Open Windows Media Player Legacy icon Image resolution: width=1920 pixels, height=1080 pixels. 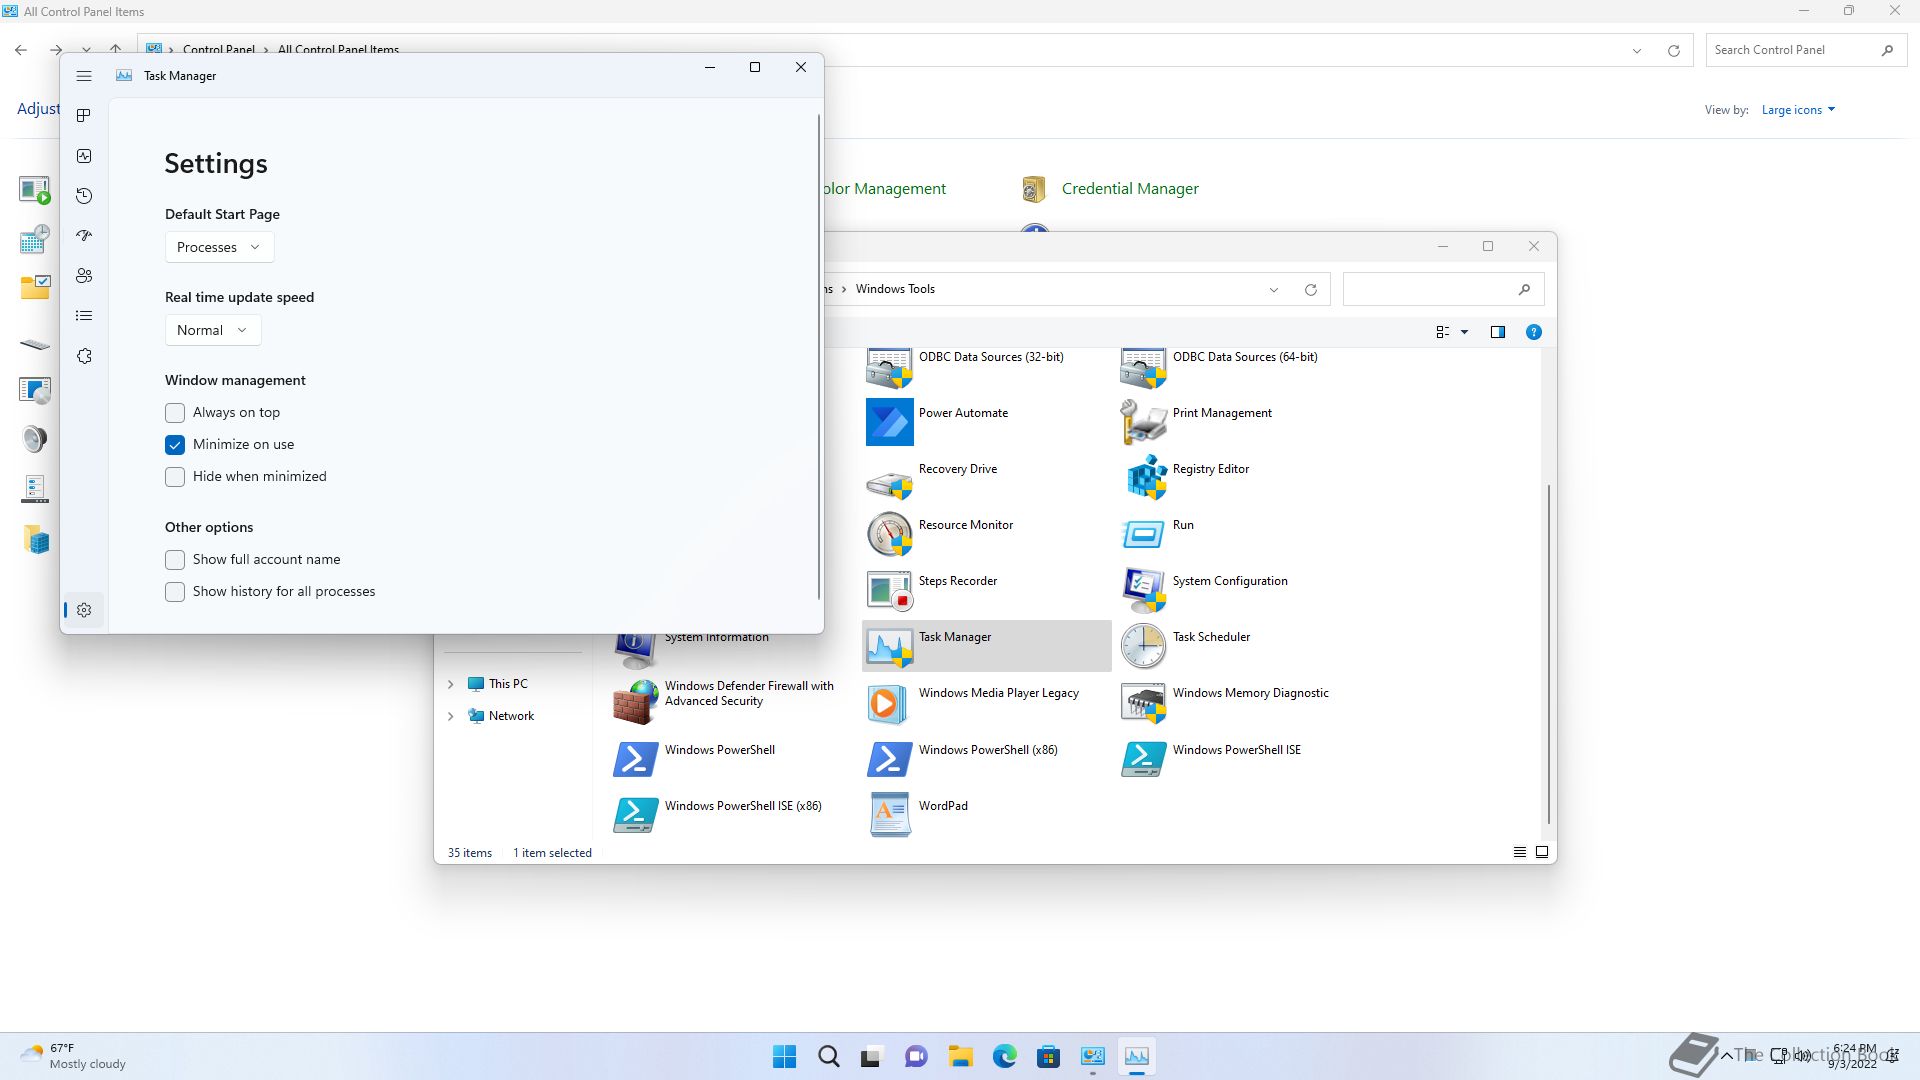889,703
